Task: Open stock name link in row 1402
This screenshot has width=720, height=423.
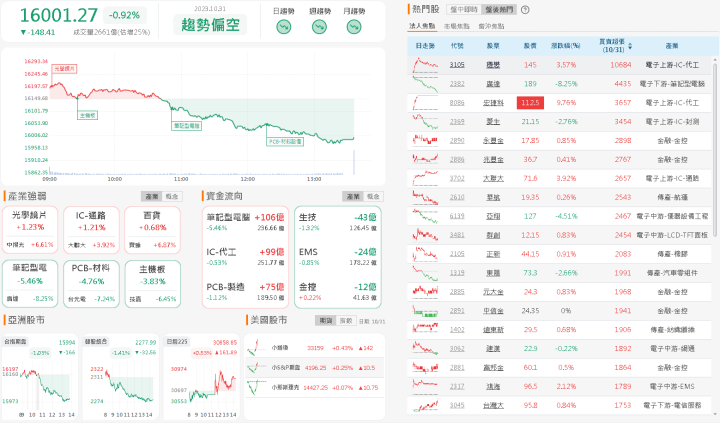Action: (493, 329)
